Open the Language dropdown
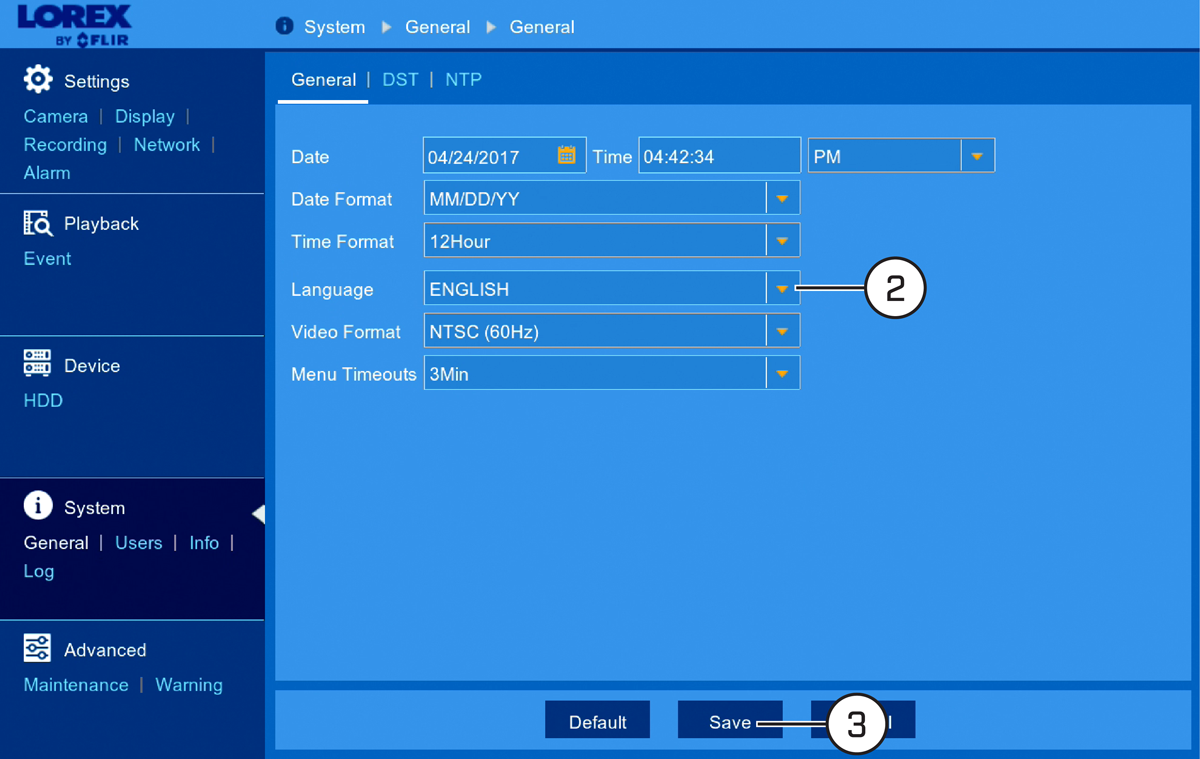 pos(782,289)
